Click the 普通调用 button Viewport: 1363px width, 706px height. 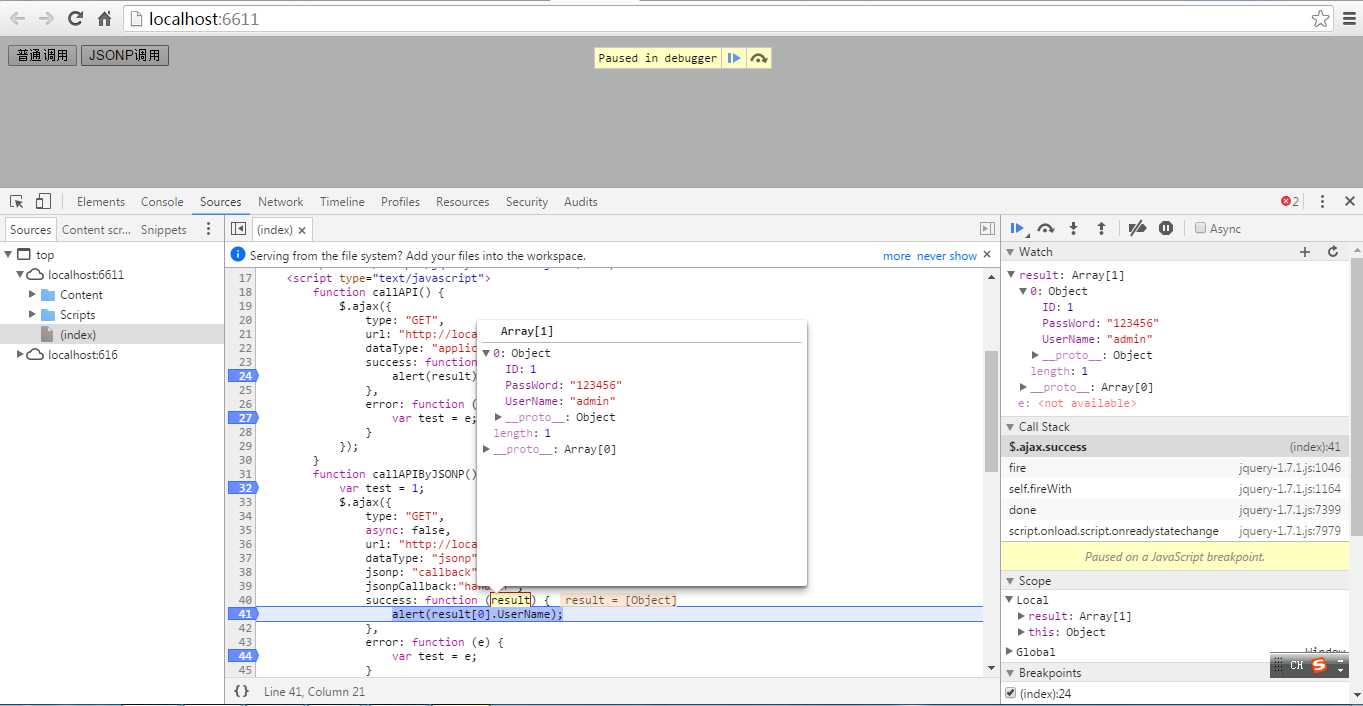click(x=42, y=55)
